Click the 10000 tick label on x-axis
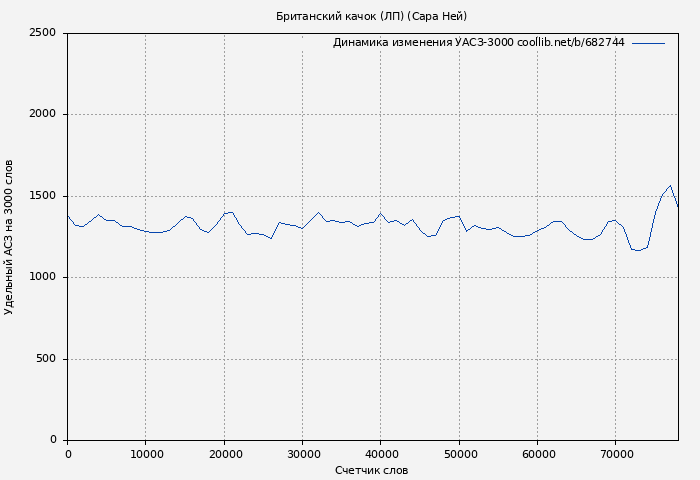The image size is (700, 480). [x=146, y=454]
